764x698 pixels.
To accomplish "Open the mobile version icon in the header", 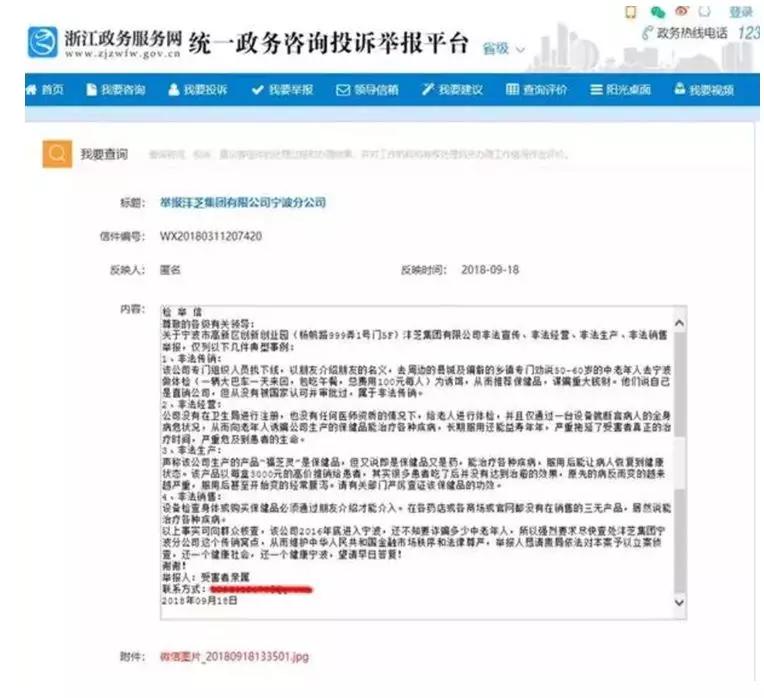I will click(630, 12).
